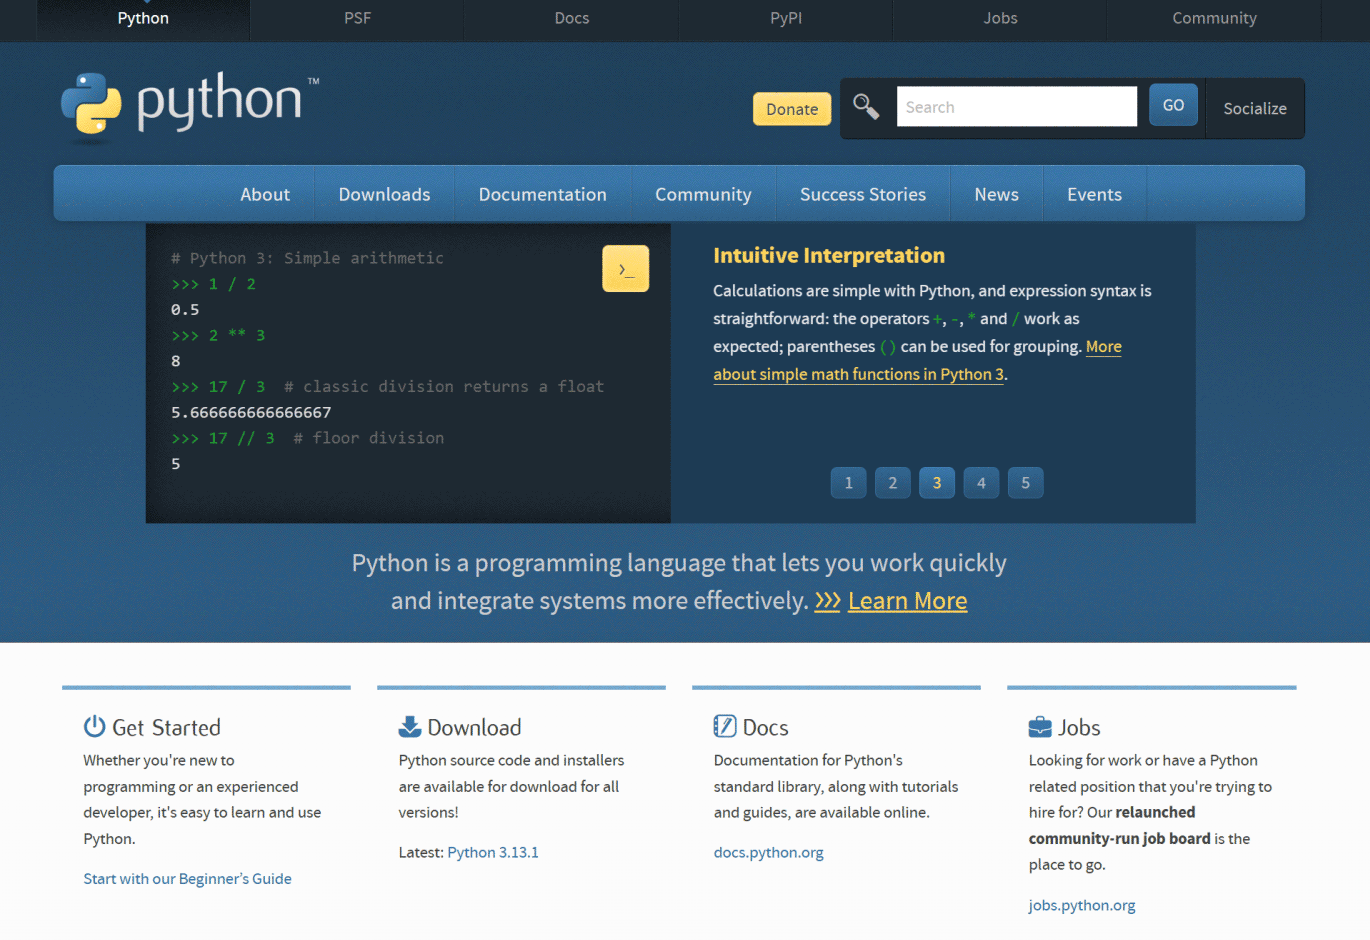Click the Jobs briefcase icon
The image size is (1370, 940).
click(1039, 726)
